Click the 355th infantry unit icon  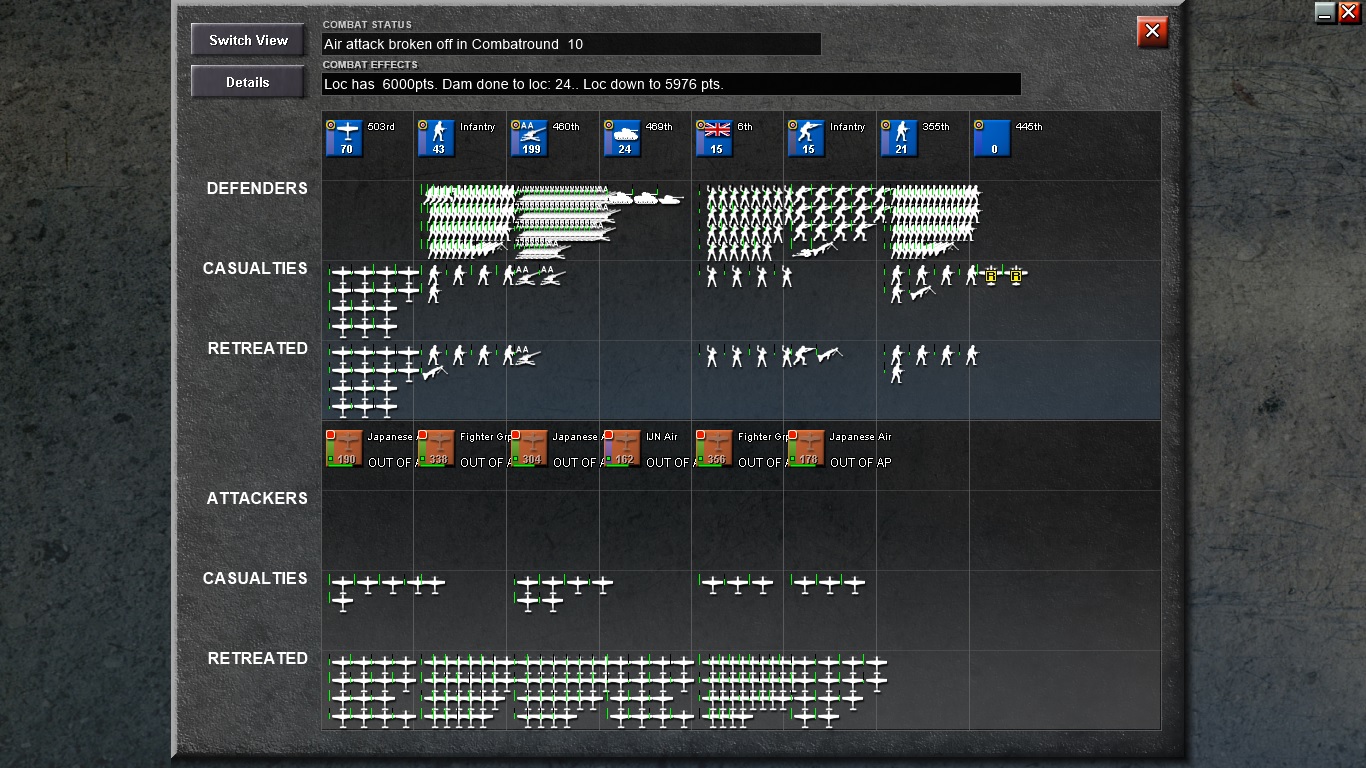click(900, 139)
